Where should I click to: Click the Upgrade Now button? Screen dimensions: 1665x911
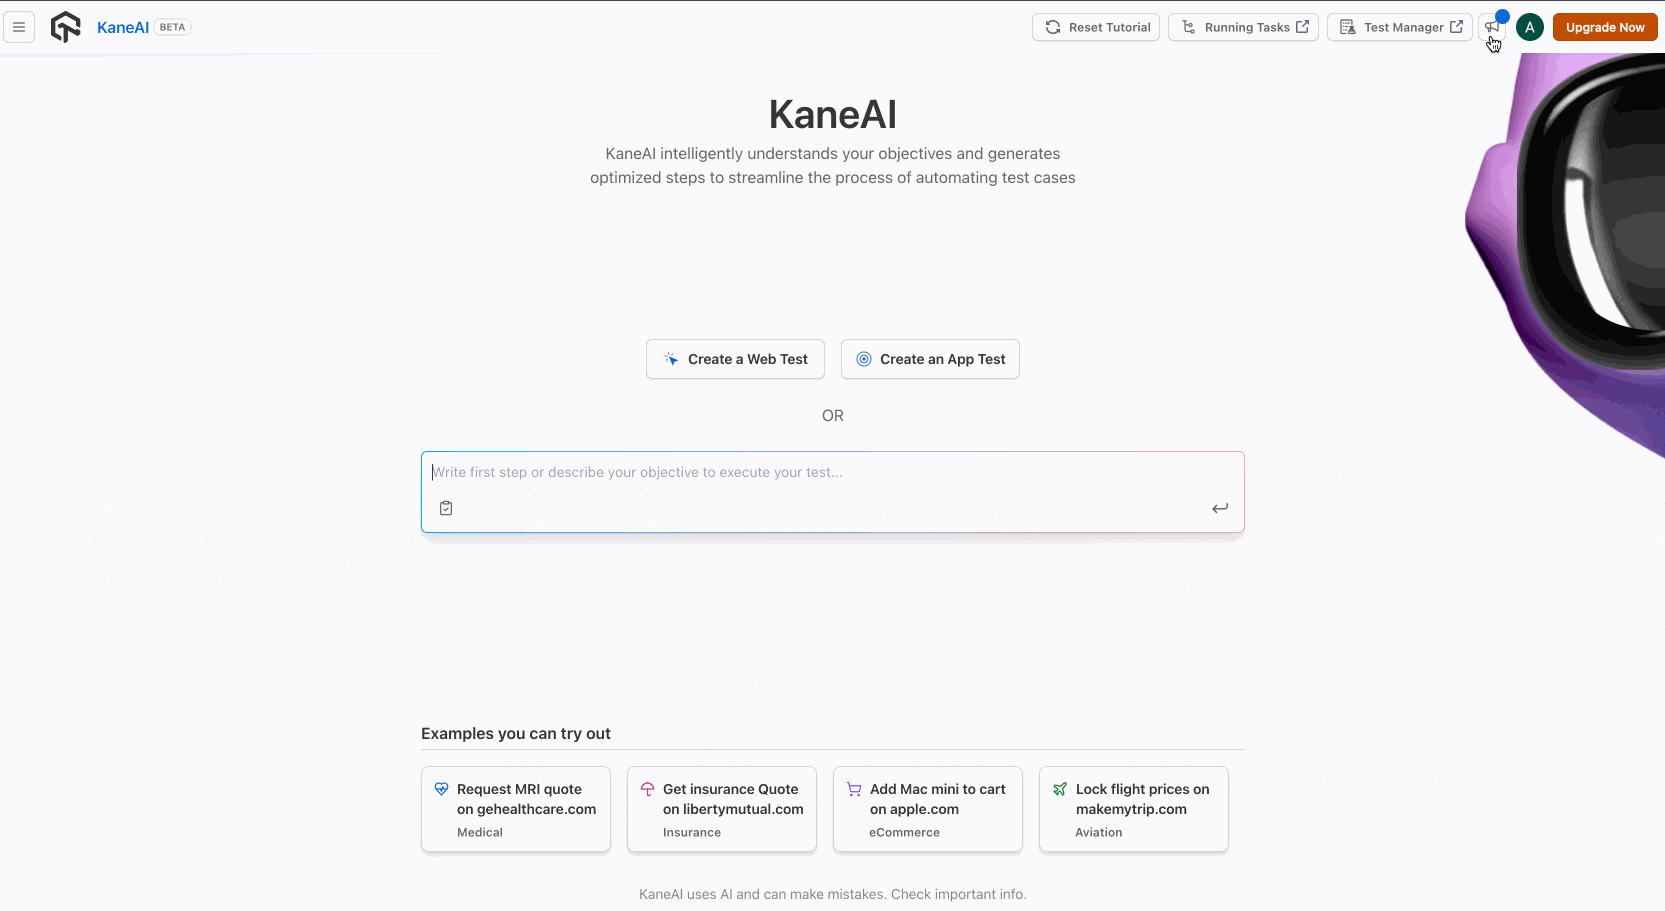pos(1604,27)
